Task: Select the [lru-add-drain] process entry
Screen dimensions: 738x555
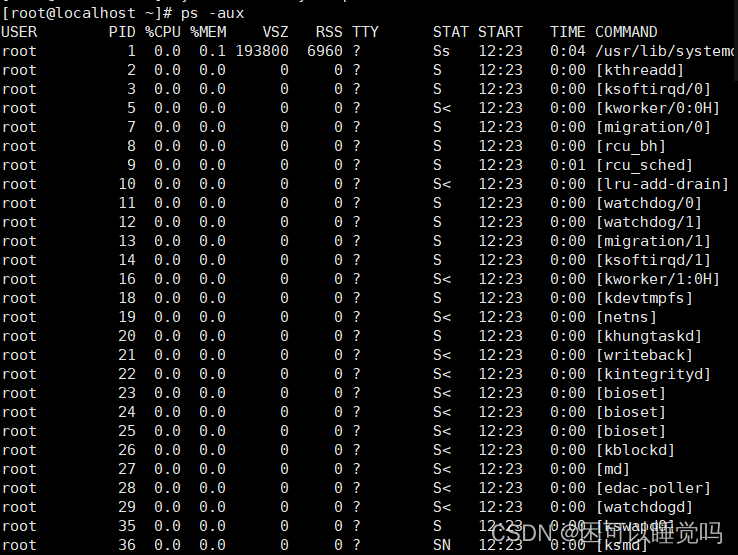Action: coord(662,184)
